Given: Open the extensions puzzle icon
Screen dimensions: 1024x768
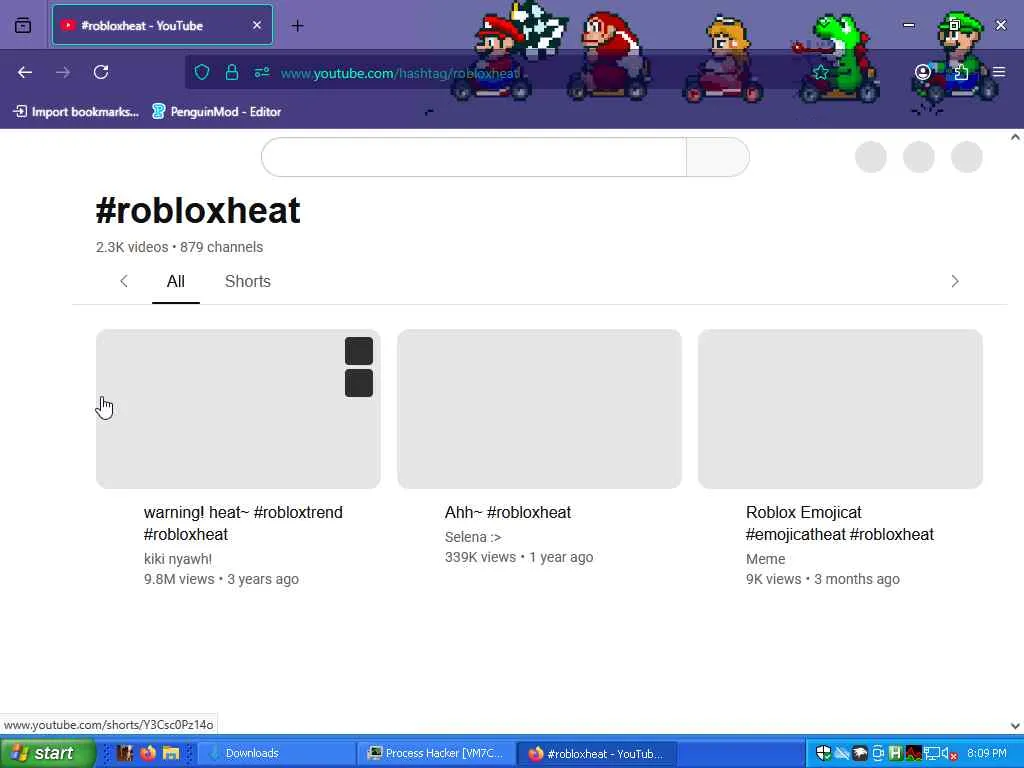Looking at the screenshot, I should (961, 72).
